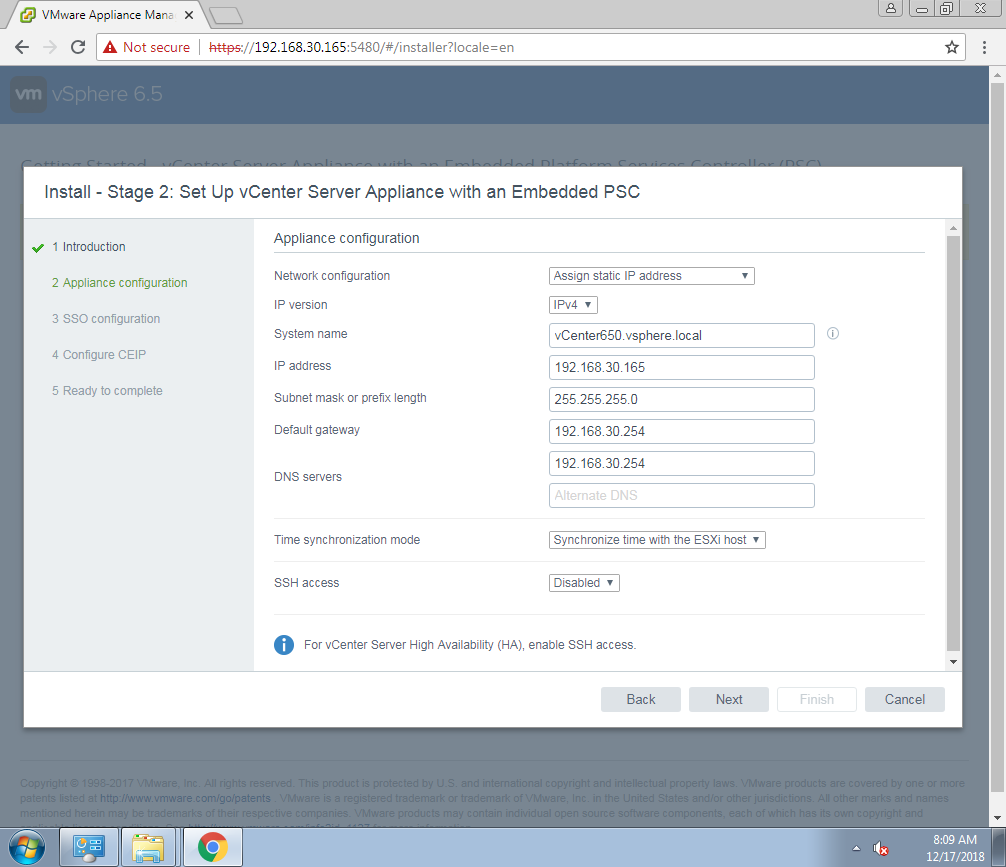Open the vmware.com/go/patents link
This screenshot has width=1006, height=867.
coord(185,798)
